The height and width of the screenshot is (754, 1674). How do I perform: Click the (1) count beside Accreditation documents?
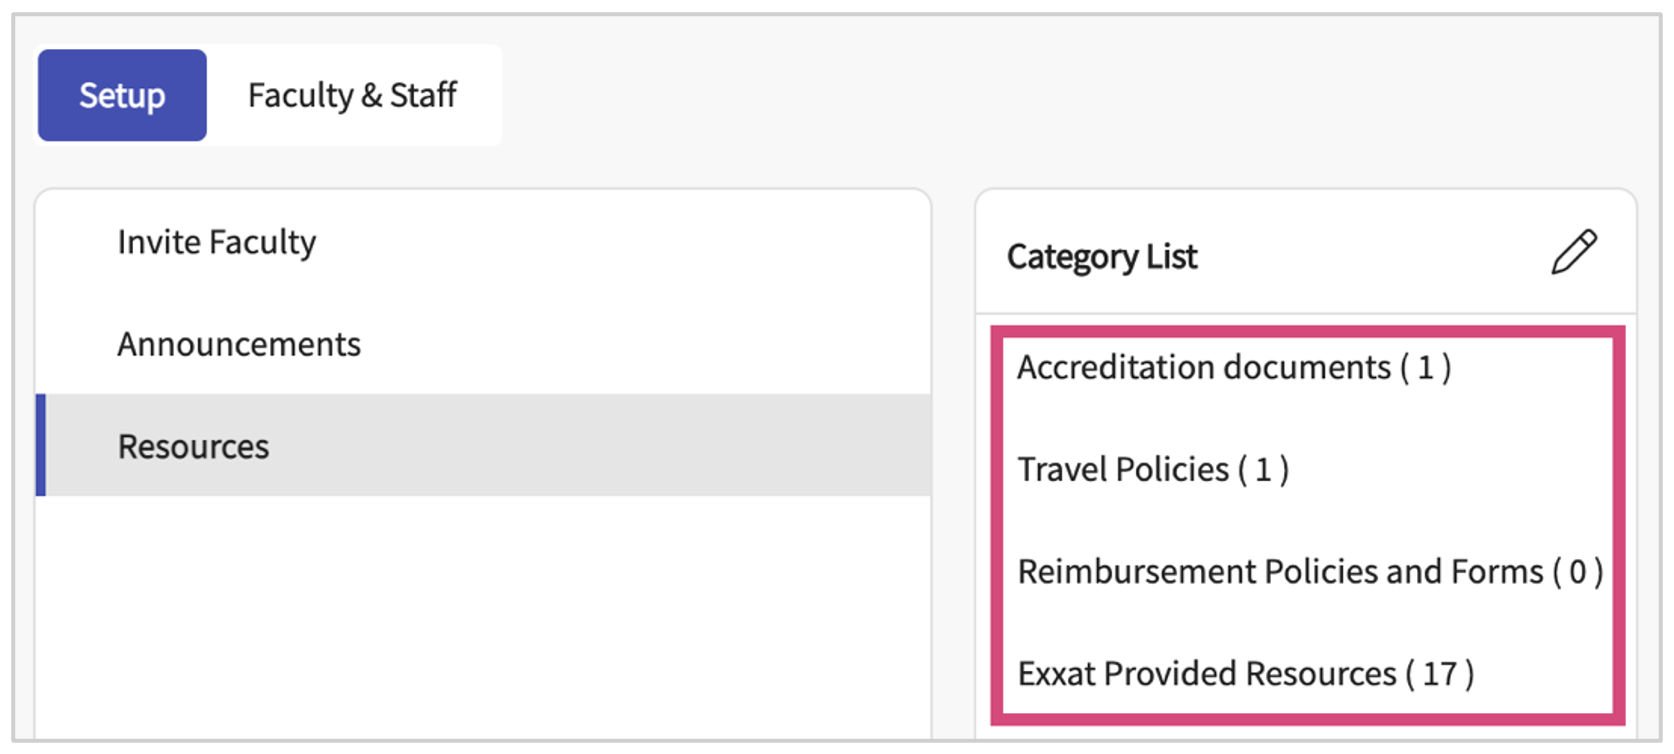tap(1425, 368)
